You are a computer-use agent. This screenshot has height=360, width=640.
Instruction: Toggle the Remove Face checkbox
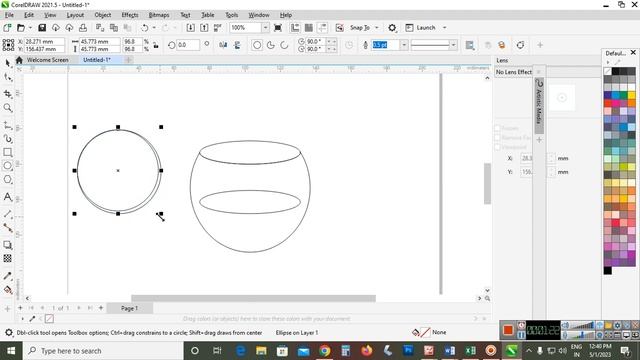(498, 138)
